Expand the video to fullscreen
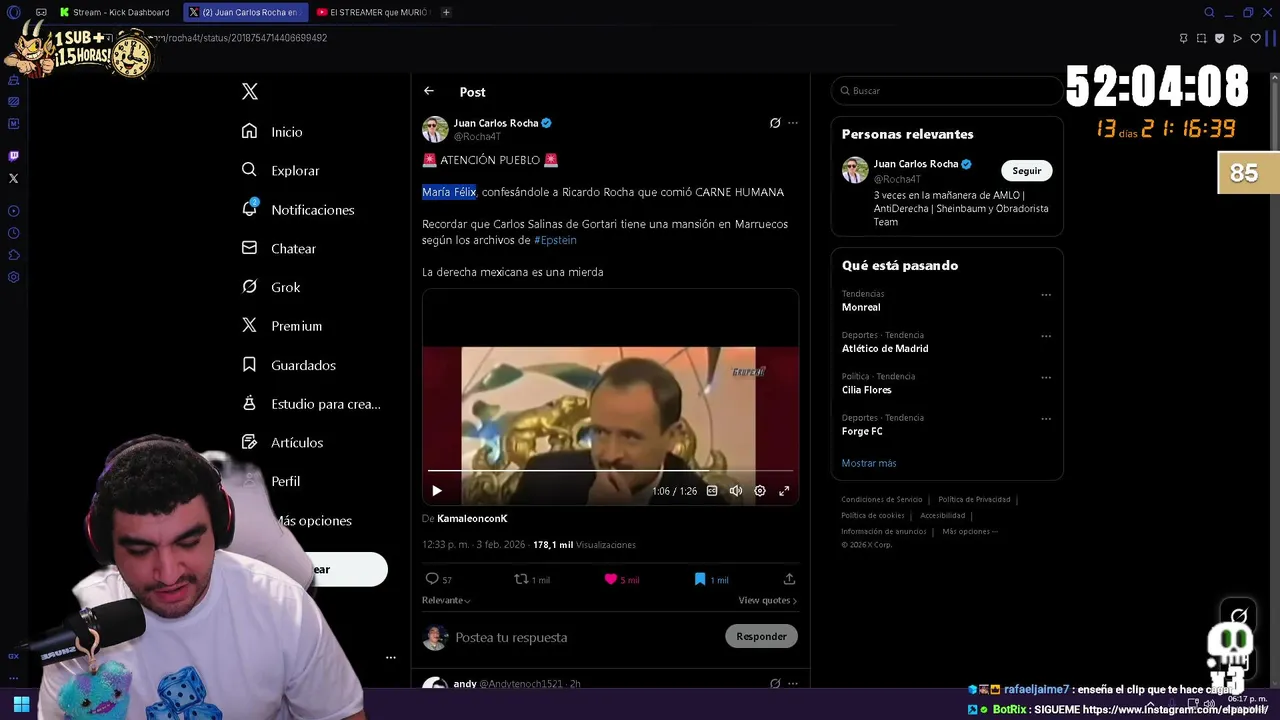 [x=784, y=491]
